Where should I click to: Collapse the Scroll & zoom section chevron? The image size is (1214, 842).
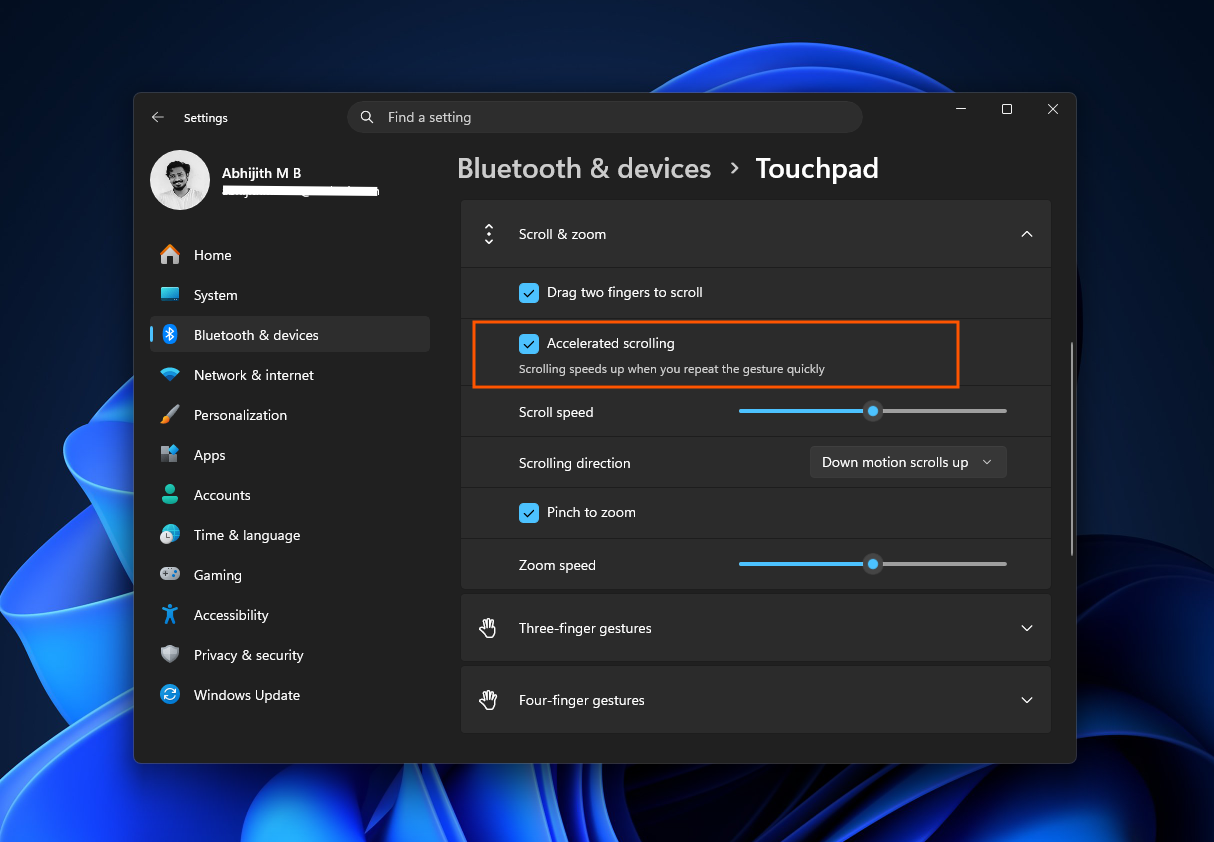(x=1026, y=234)
